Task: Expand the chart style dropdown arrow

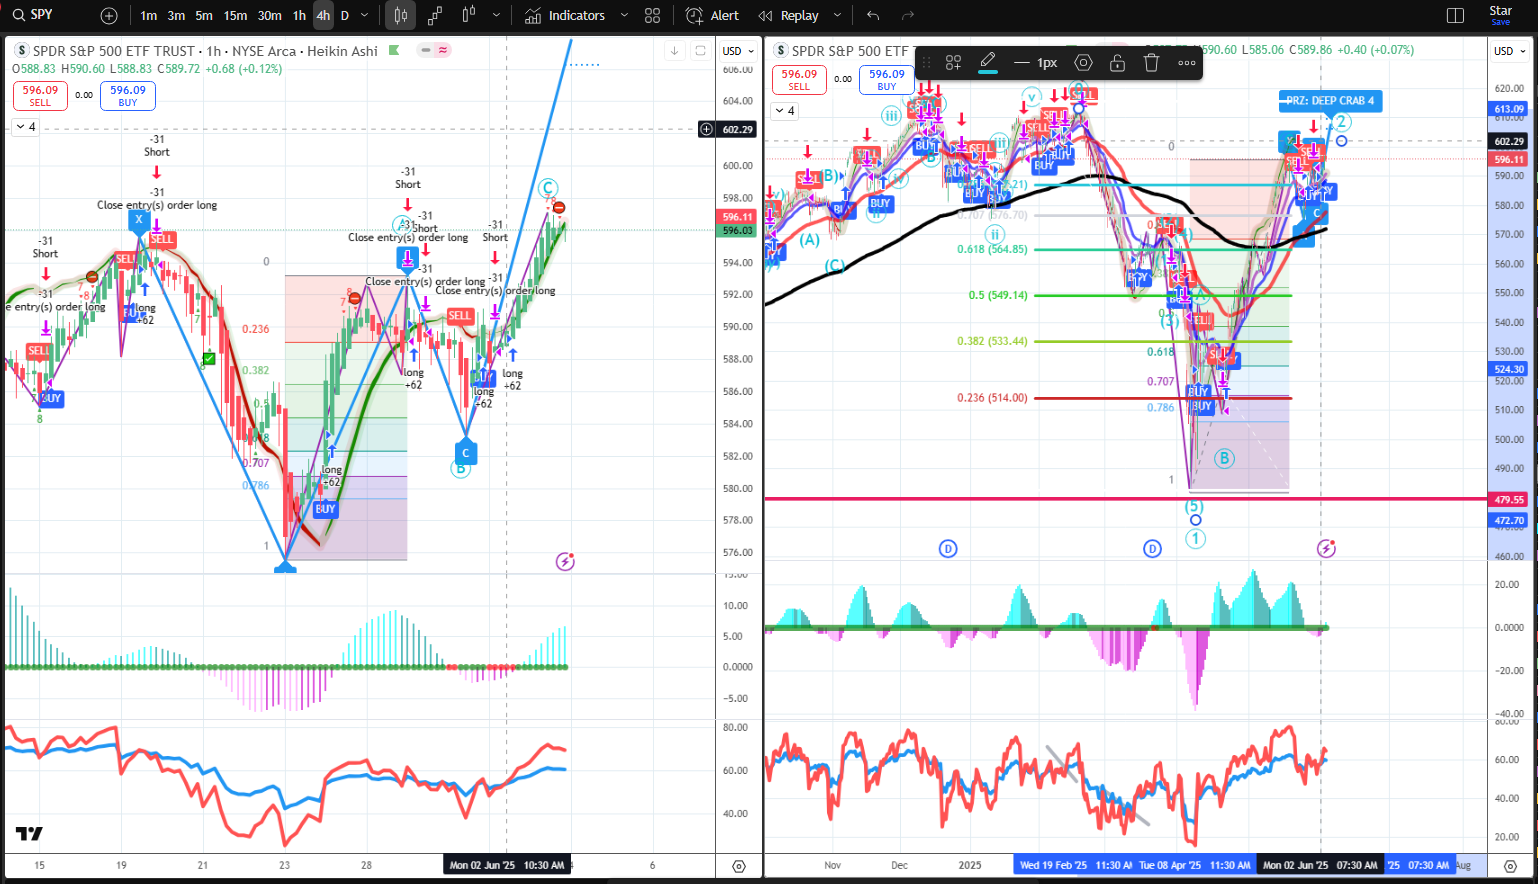Action: pyautogui.click(x=496, y=16)
